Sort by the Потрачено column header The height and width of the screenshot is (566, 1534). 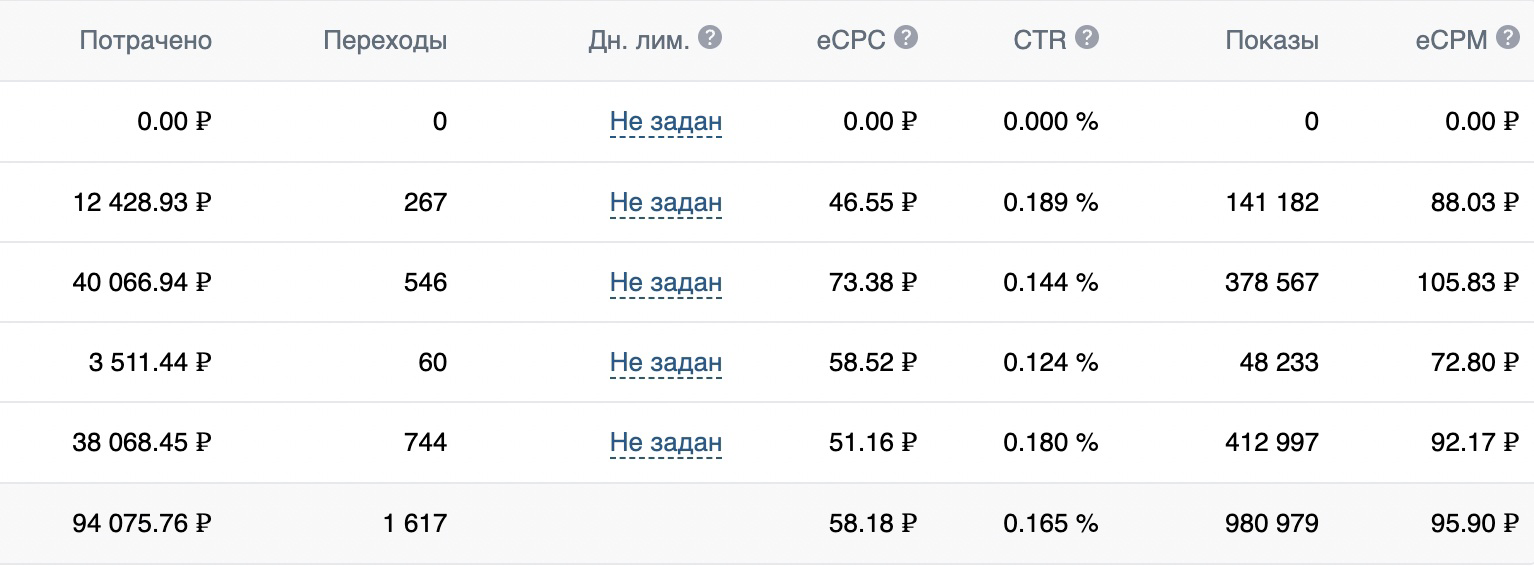click(146, 41)
